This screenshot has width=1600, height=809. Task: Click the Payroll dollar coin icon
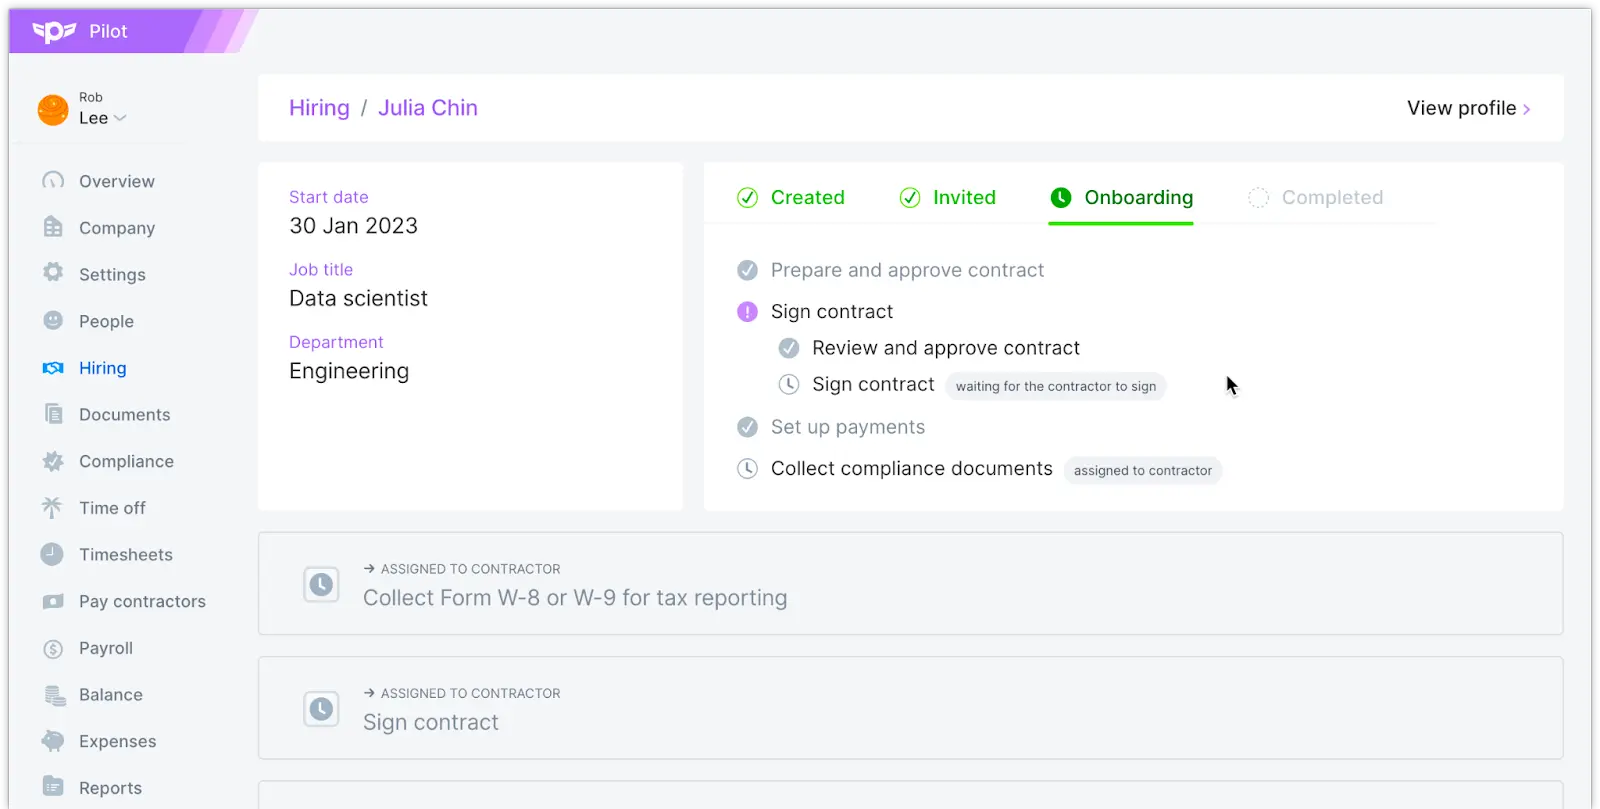click(53, 649)
